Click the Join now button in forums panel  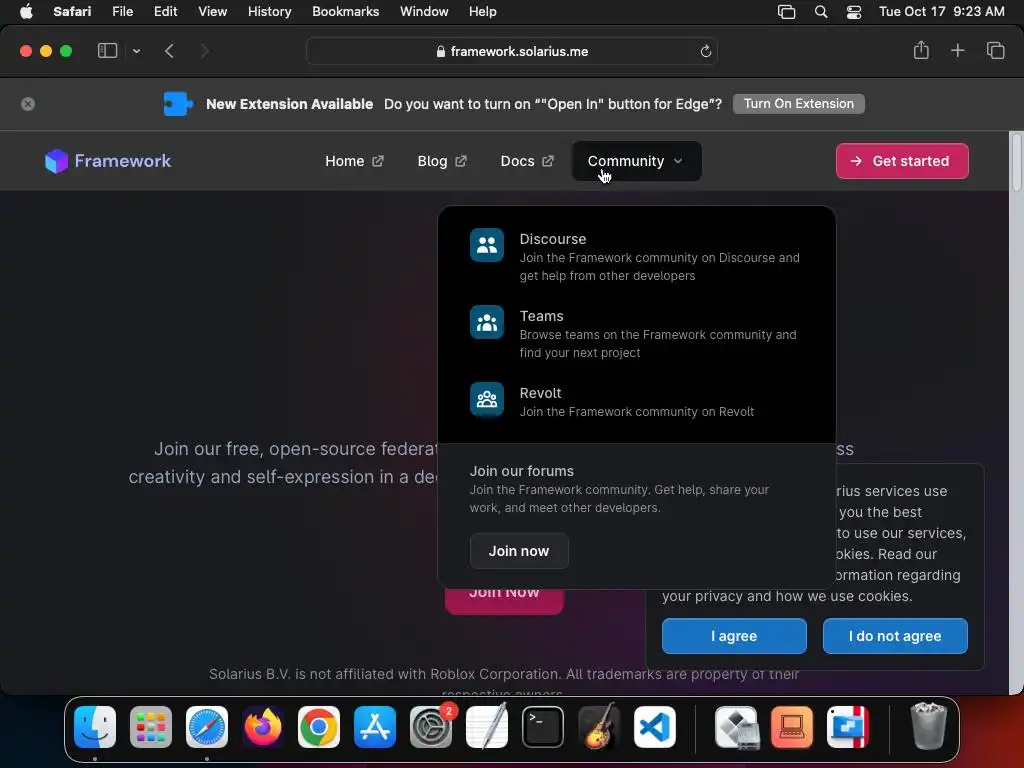519,551
